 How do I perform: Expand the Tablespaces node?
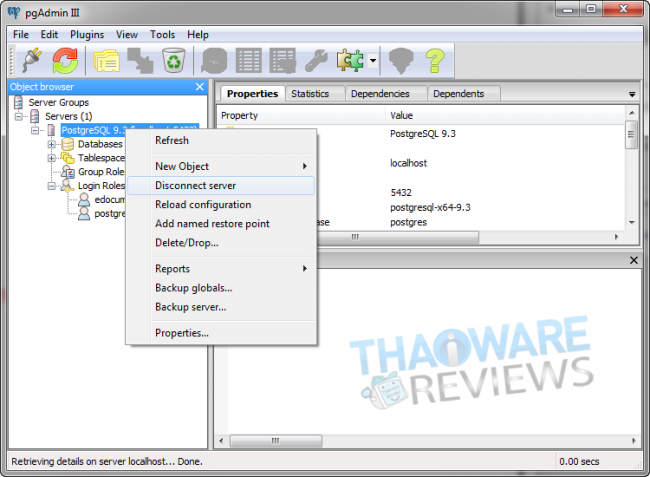51,158
